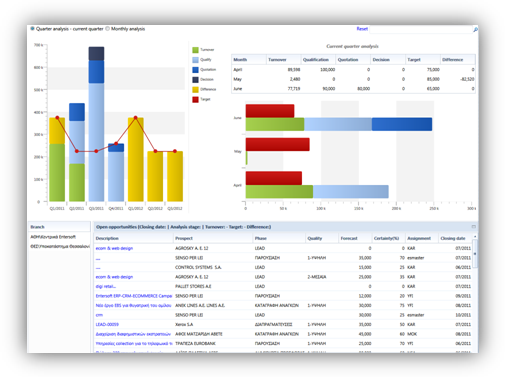This screenshot has width=505, height=377.
Task: Sort opportunities by Assignment column
Action: pyautogui.click(x=422, y=238)
